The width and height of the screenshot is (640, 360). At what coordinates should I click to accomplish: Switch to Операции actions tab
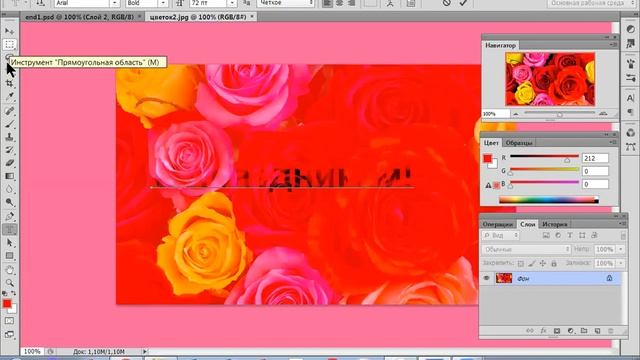(x=498, y=224)
